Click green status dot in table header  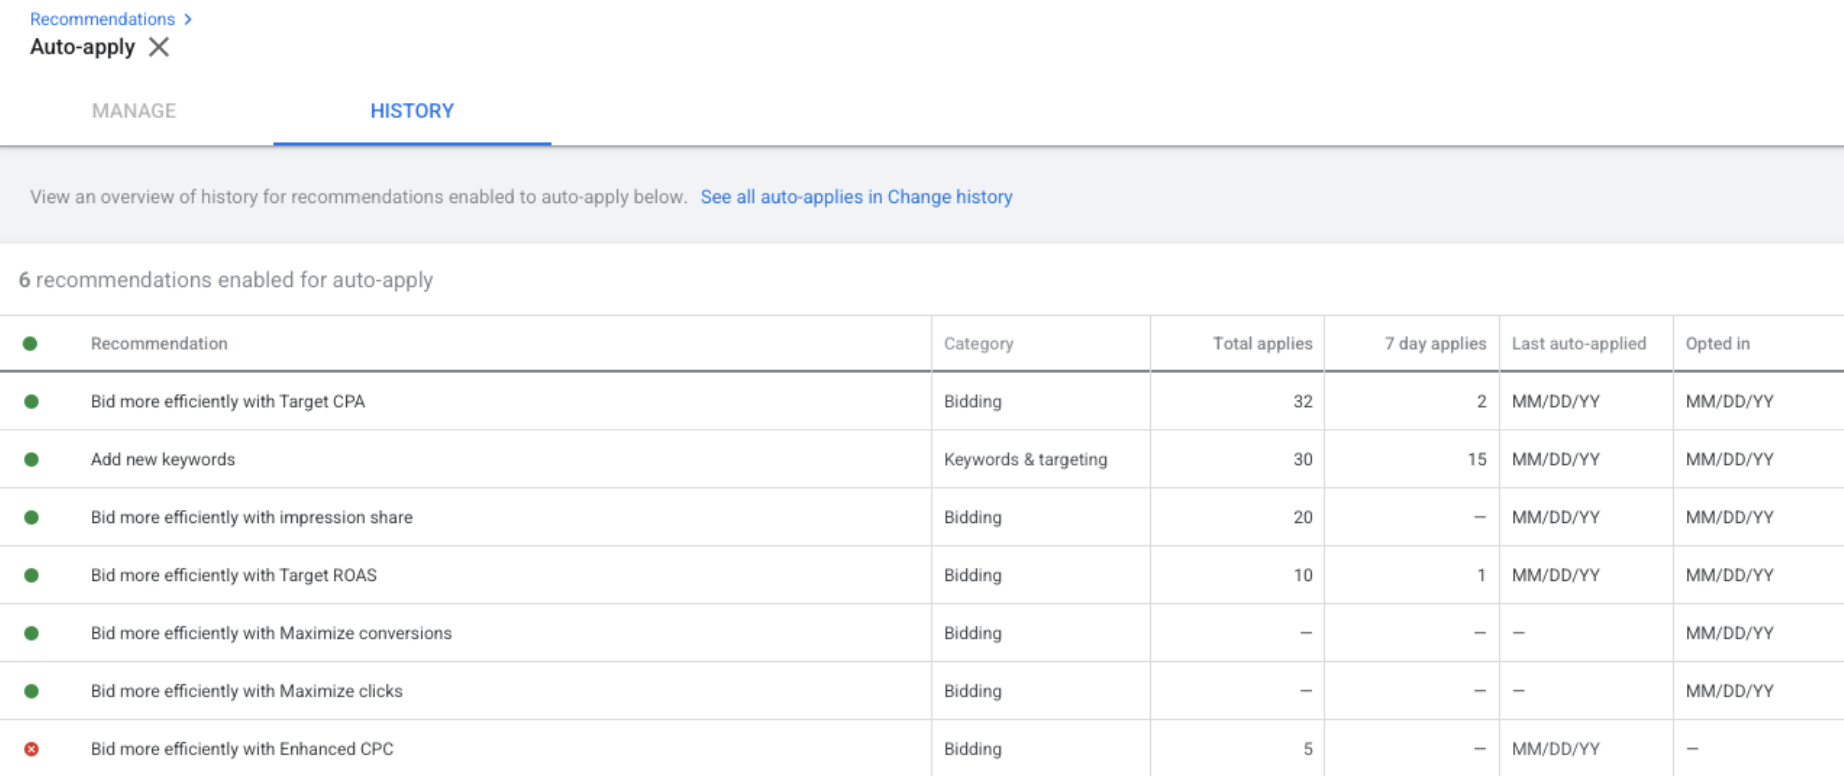[30, 343]
